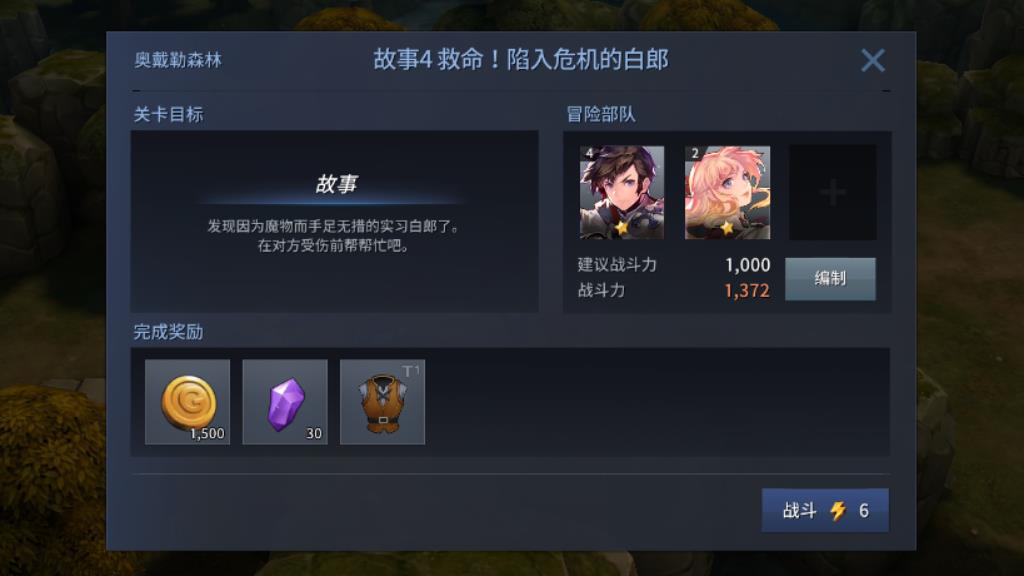This screenshot has width=1024, height=576.
Task: Click the 冒险部队 party heading
Action: tap(600, 114)
